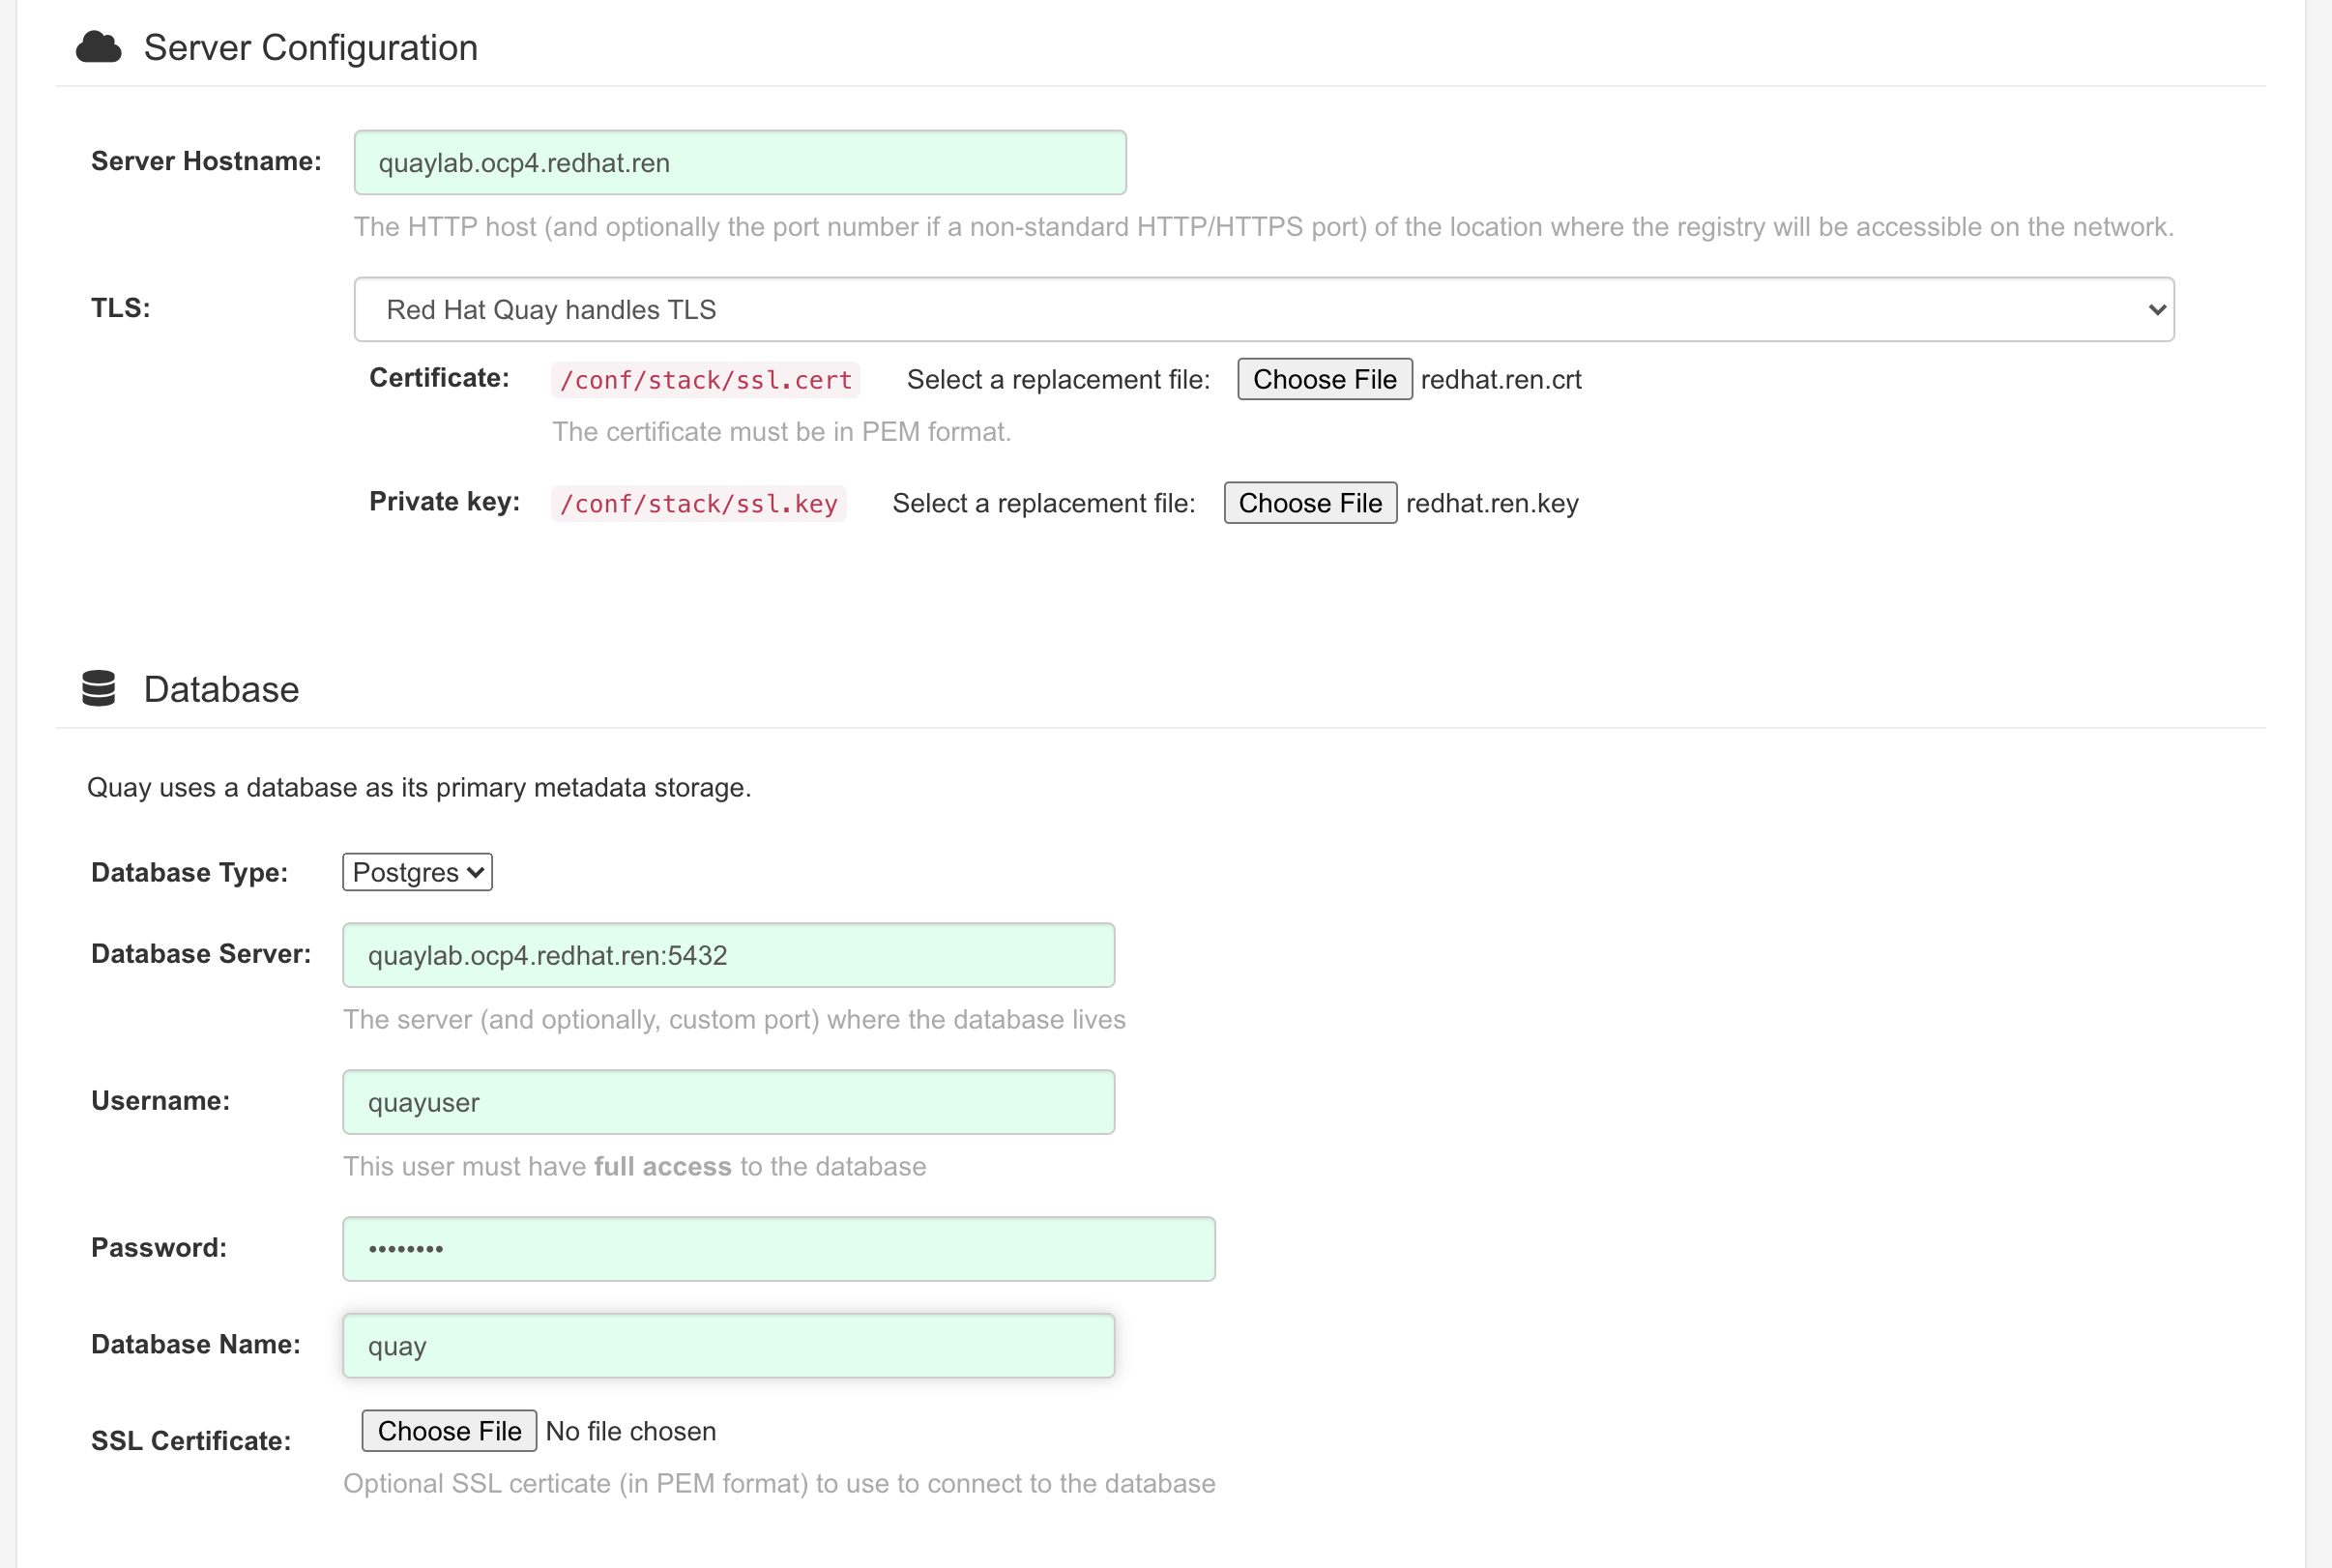Click the Database Name field
The width and height of the screenshot is (2332, 1568).
tap(728, 1346)
